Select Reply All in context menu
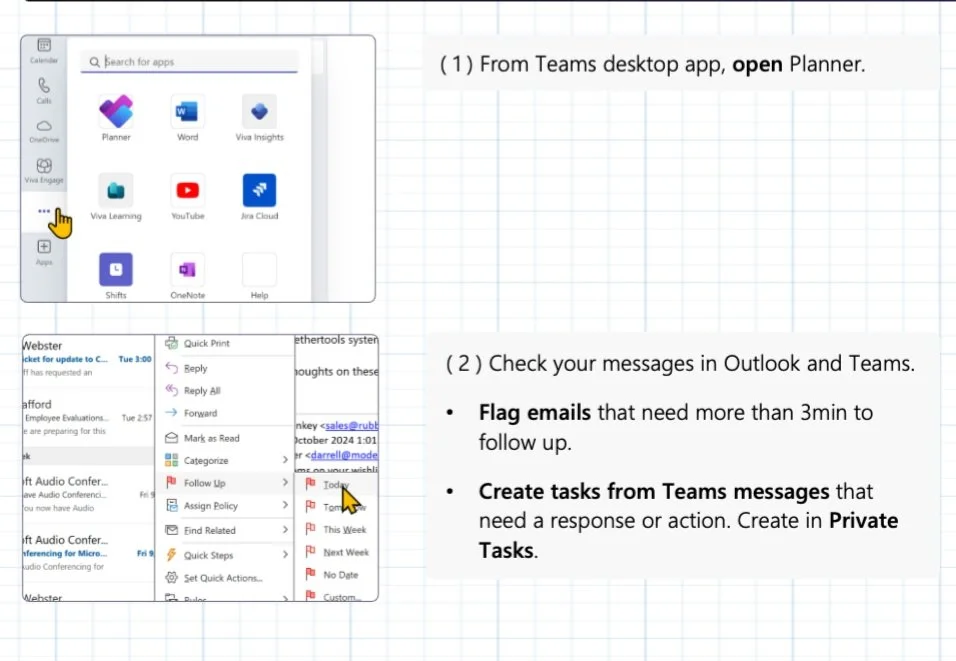Screen dimensions: 956x661 pos(224,391)
